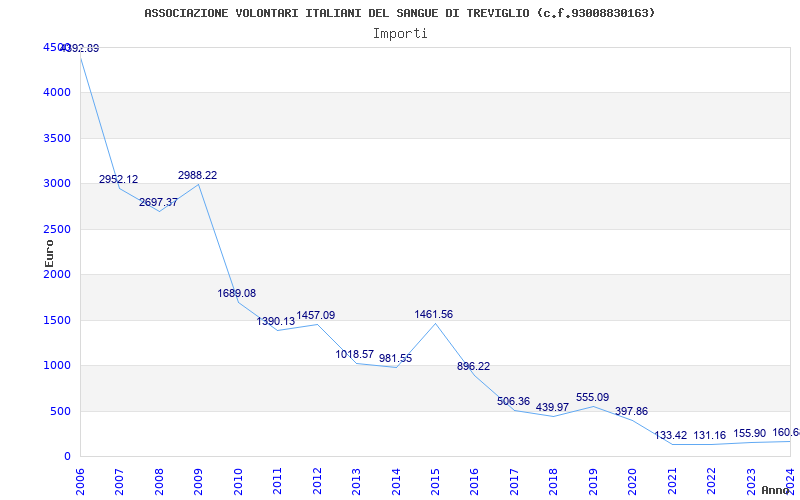Click x-axis year 2008
This screenshot has width=800, height=500.
[159, 482]
